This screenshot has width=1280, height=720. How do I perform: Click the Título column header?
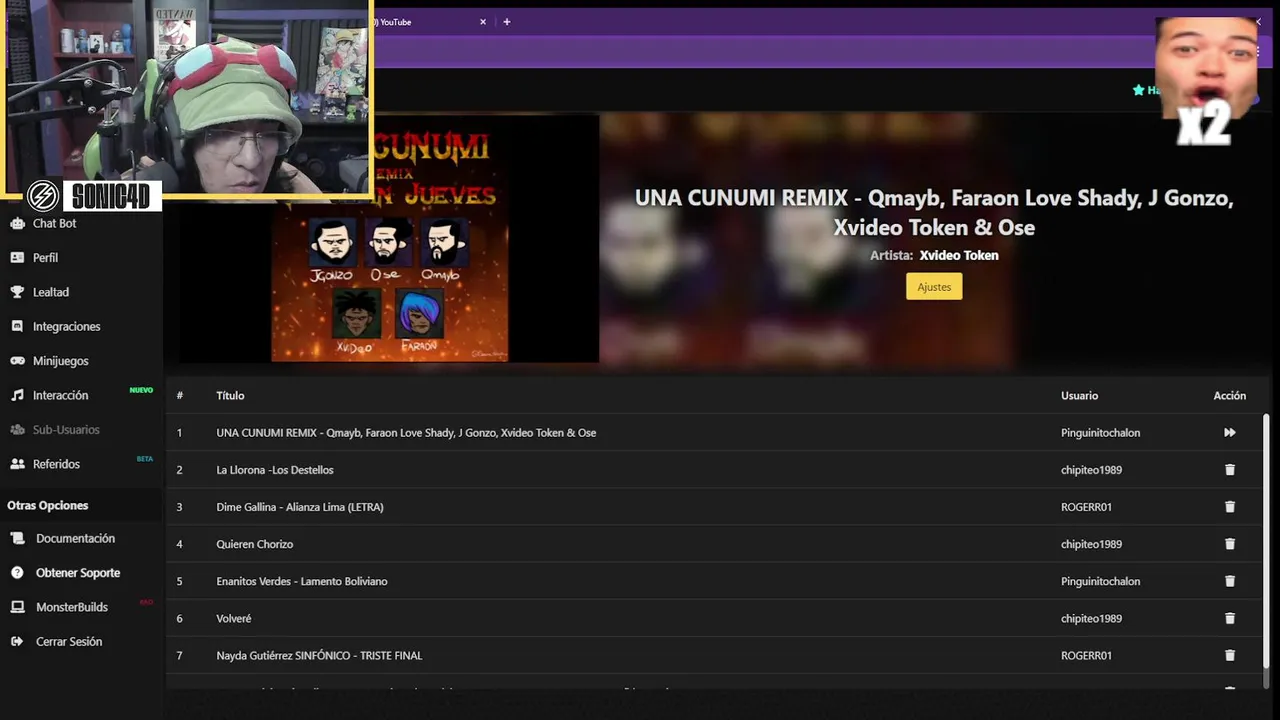coord(230,396)
